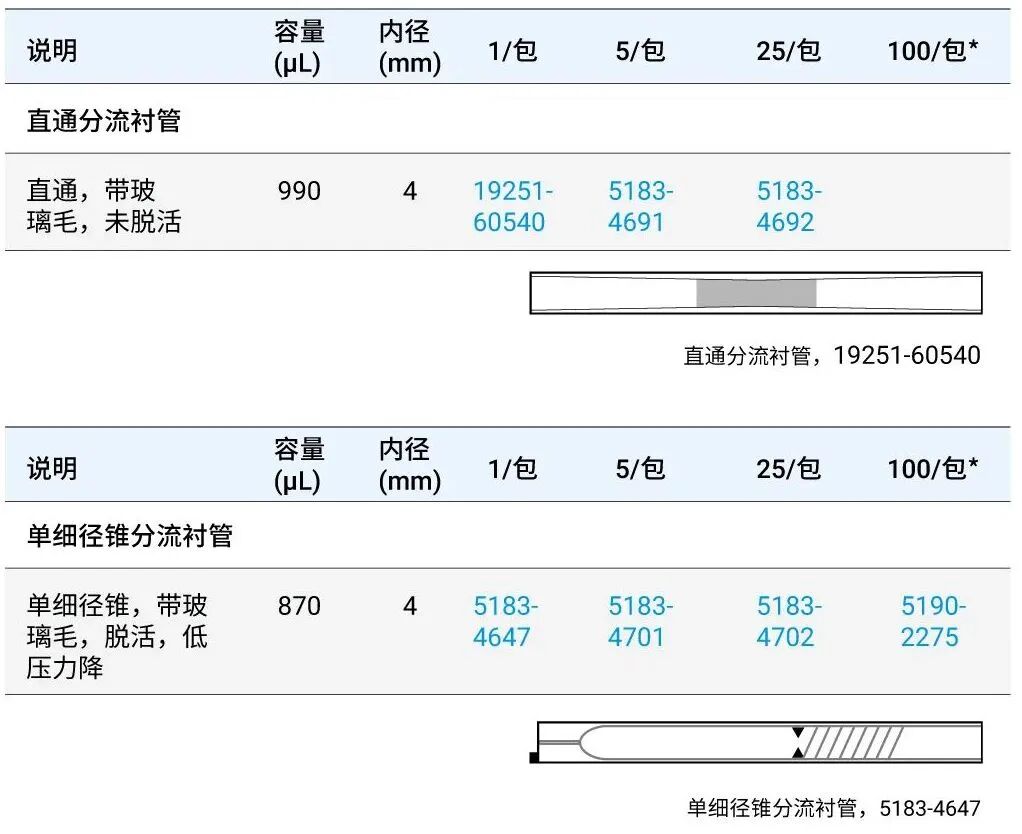Open part number 19251-60540 in 1/包 column

512,206
